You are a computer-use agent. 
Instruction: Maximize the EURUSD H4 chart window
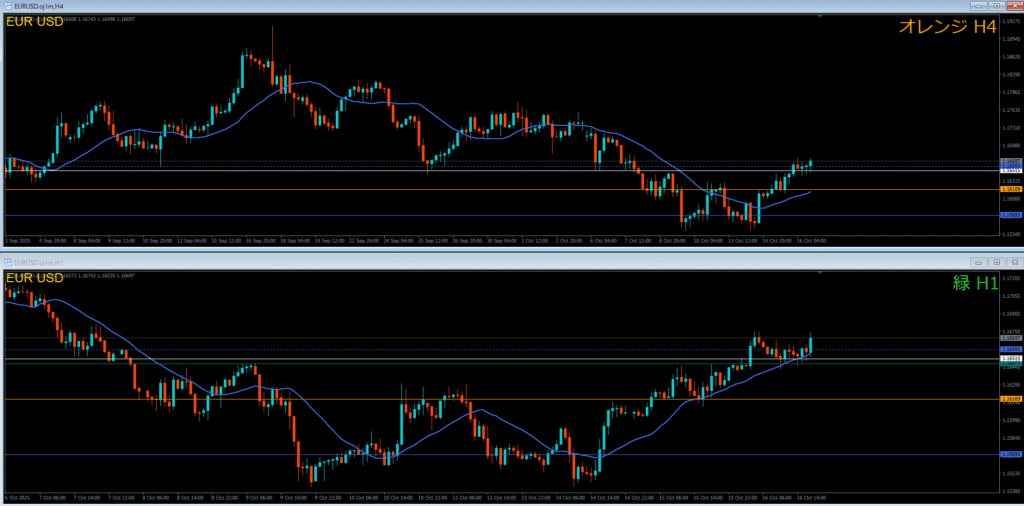[x=995, y=6]
